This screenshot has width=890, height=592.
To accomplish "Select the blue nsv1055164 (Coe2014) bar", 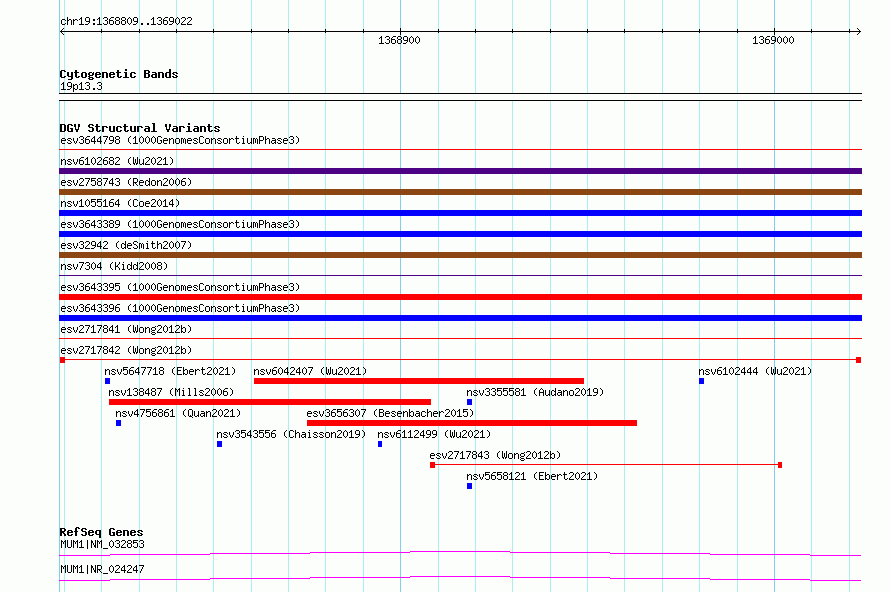I will (x=460, y=213).
